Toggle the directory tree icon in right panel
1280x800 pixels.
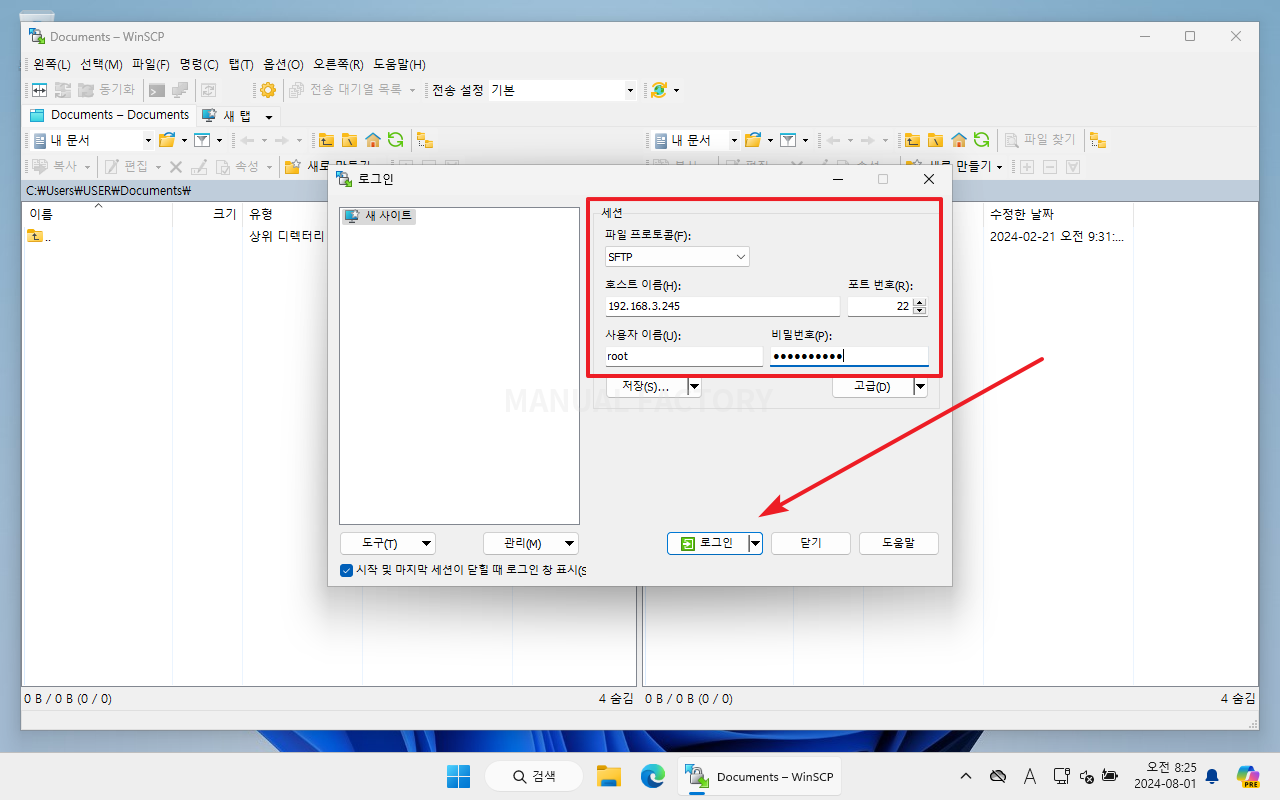pos(1098,140)
